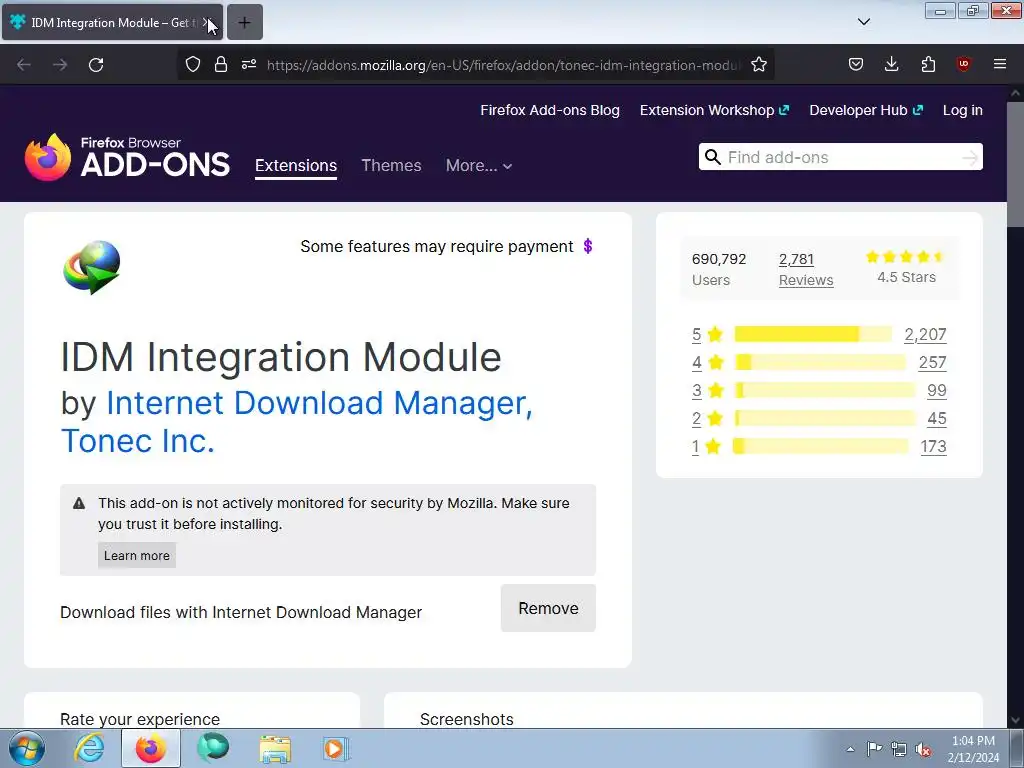Viewport: 1024px width, 768px height.
Task: Click the address bar URL
Action: pyautogui.click(x=503, y=65)
